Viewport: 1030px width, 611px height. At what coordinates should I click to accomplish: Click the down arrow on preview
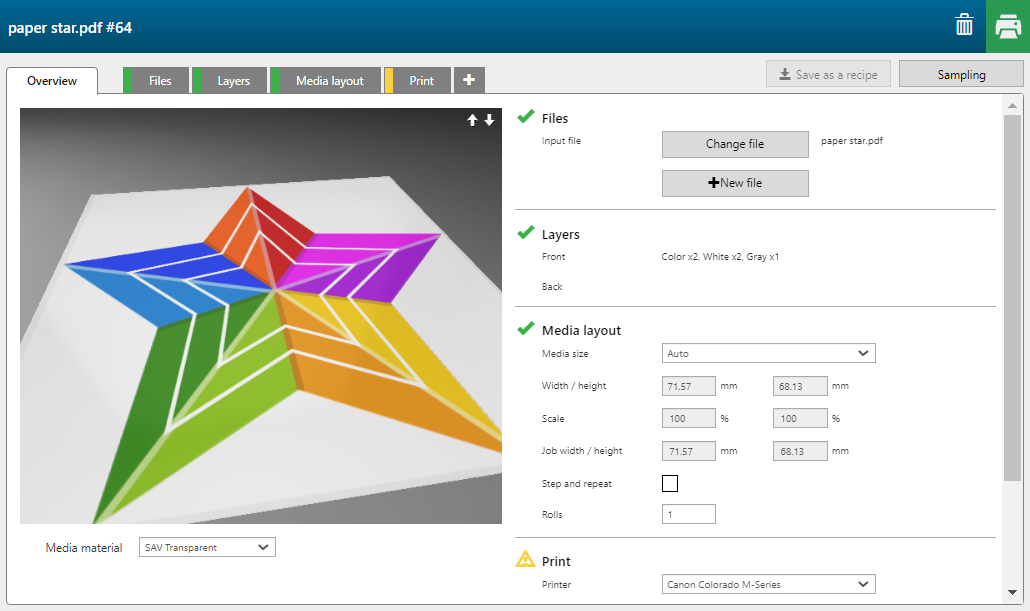(489, 120)
